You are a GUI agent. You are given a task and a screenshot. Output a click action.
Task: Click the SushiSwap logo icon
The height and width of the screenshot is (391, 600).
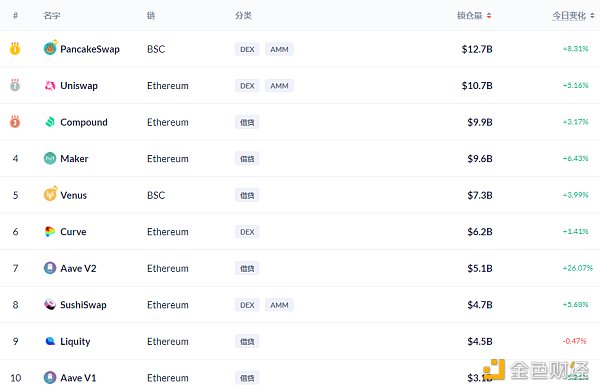pos(50,305)
